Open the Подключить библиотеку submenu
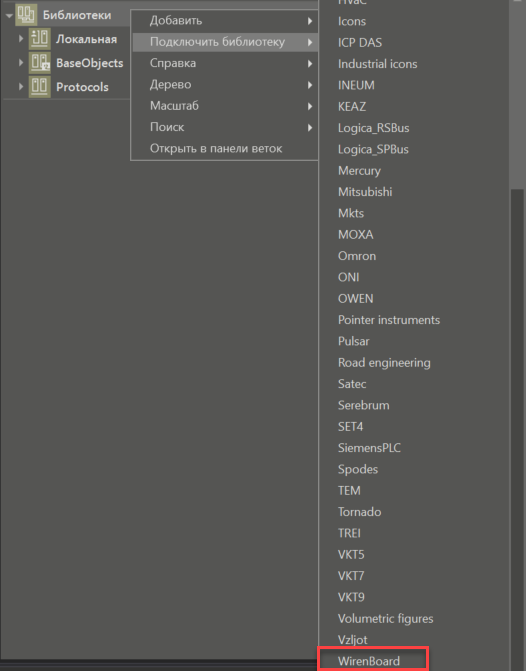Image resolution: width=526 pixels, height=671 pixels. click(225, 42)
